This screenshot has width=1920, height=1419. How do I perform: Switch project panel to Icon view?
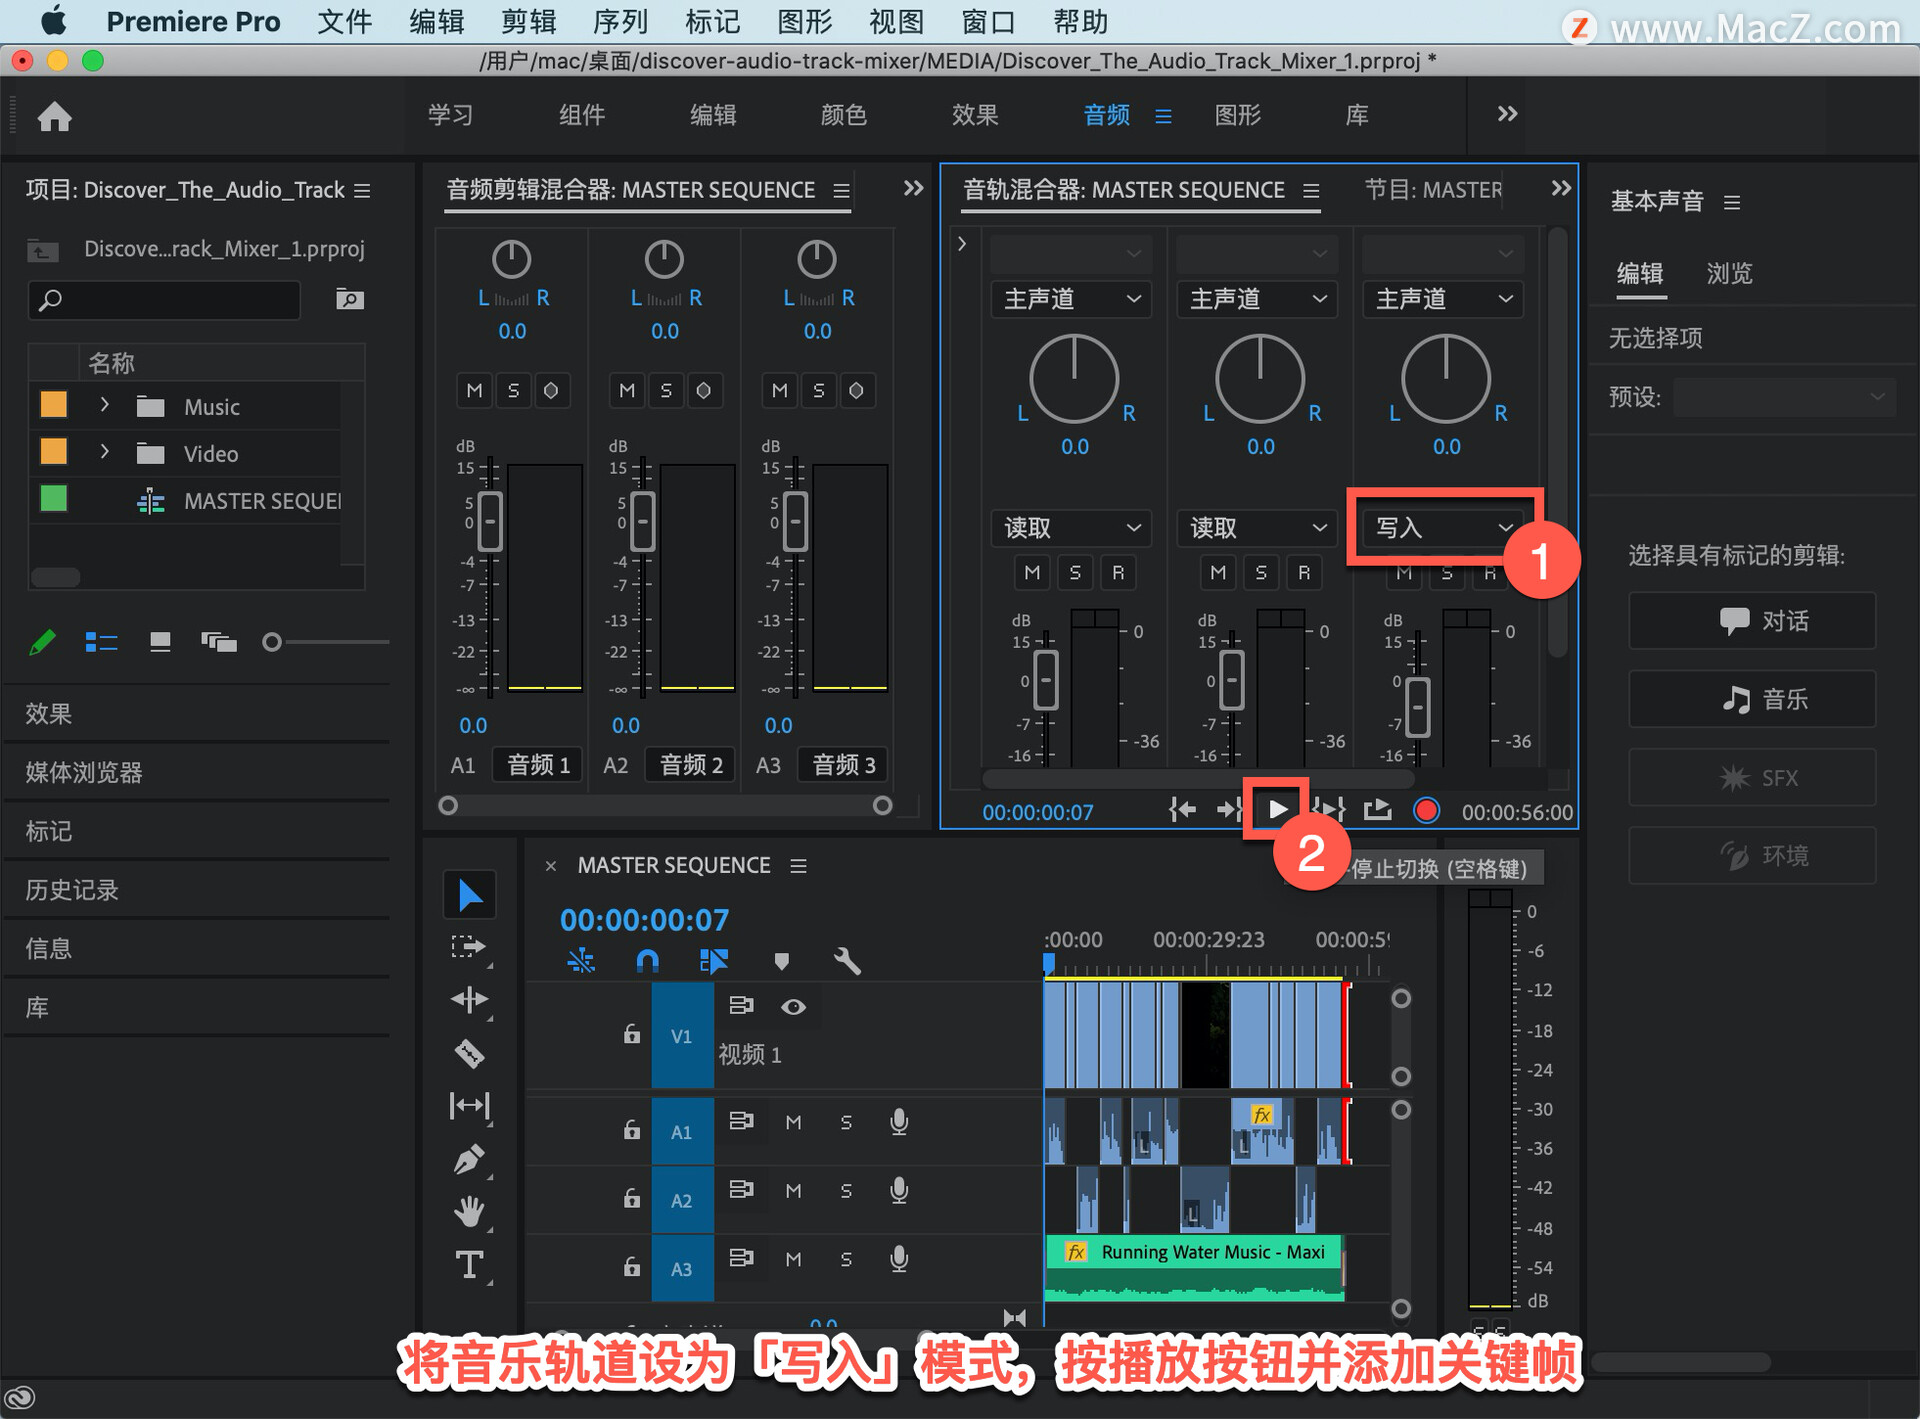(160, 642)
